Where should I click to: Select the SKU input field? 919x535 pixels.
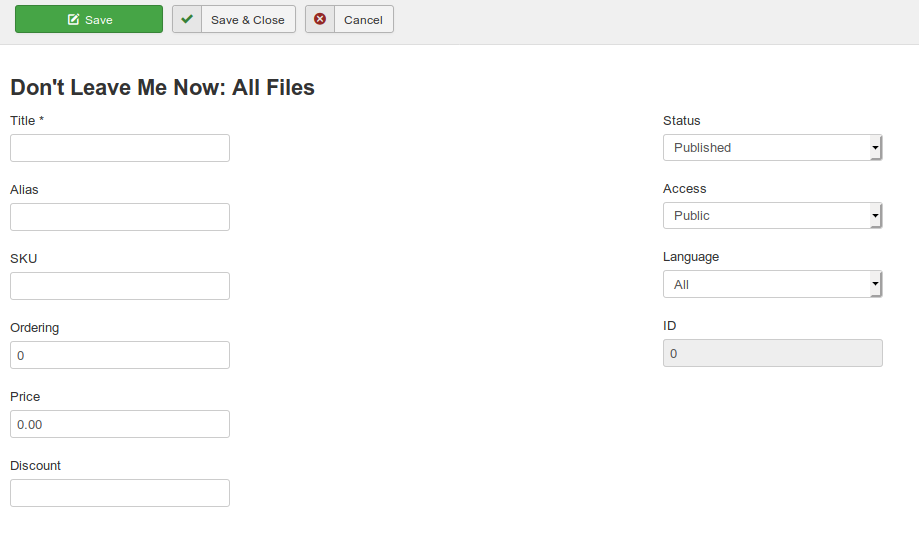(x=120, y=286)
